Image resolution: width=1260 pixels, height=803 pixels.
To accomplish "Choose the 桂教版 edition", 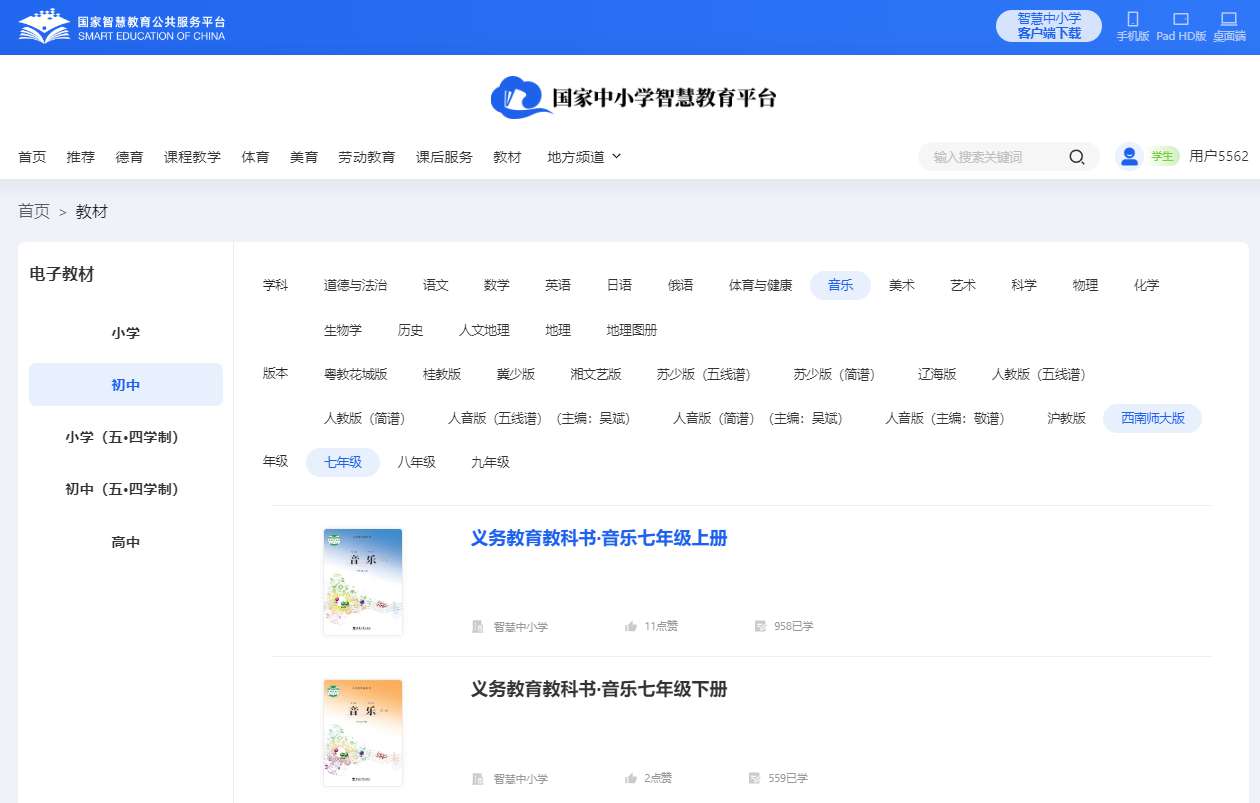I will [x=442, y=374].
